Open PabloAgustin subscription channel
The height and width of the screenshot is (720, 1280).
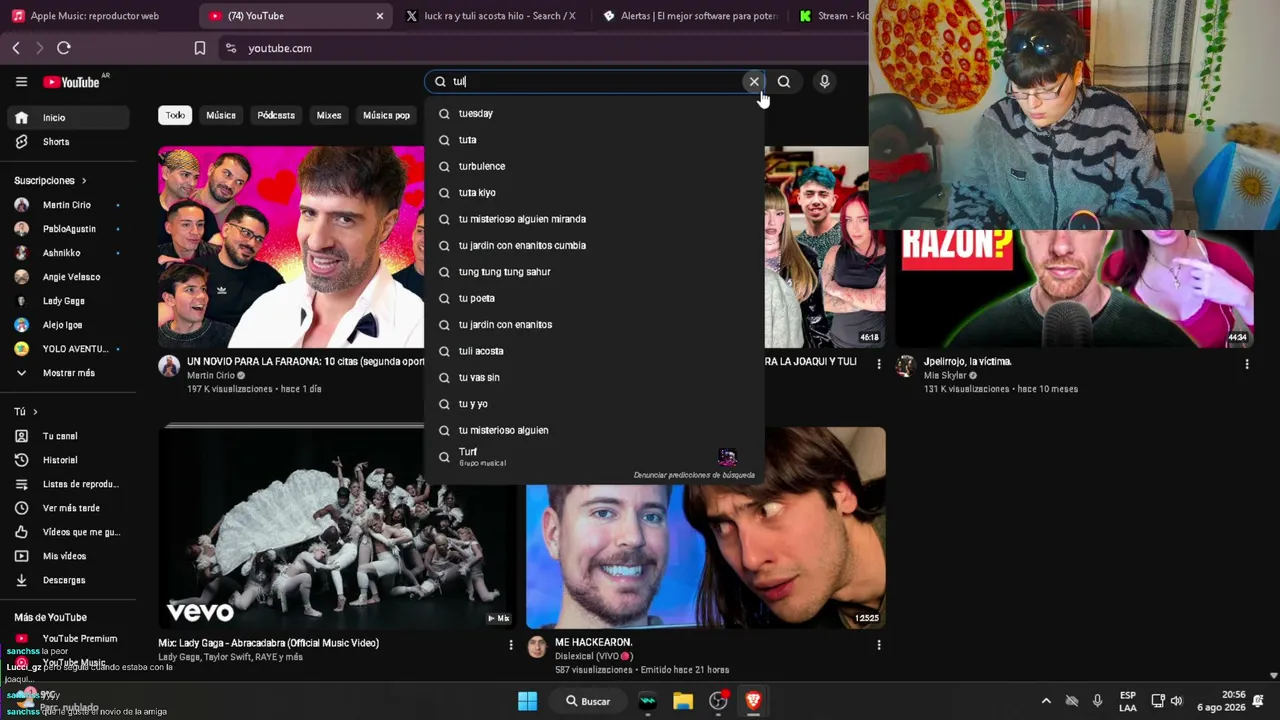(x=68, y=229)
